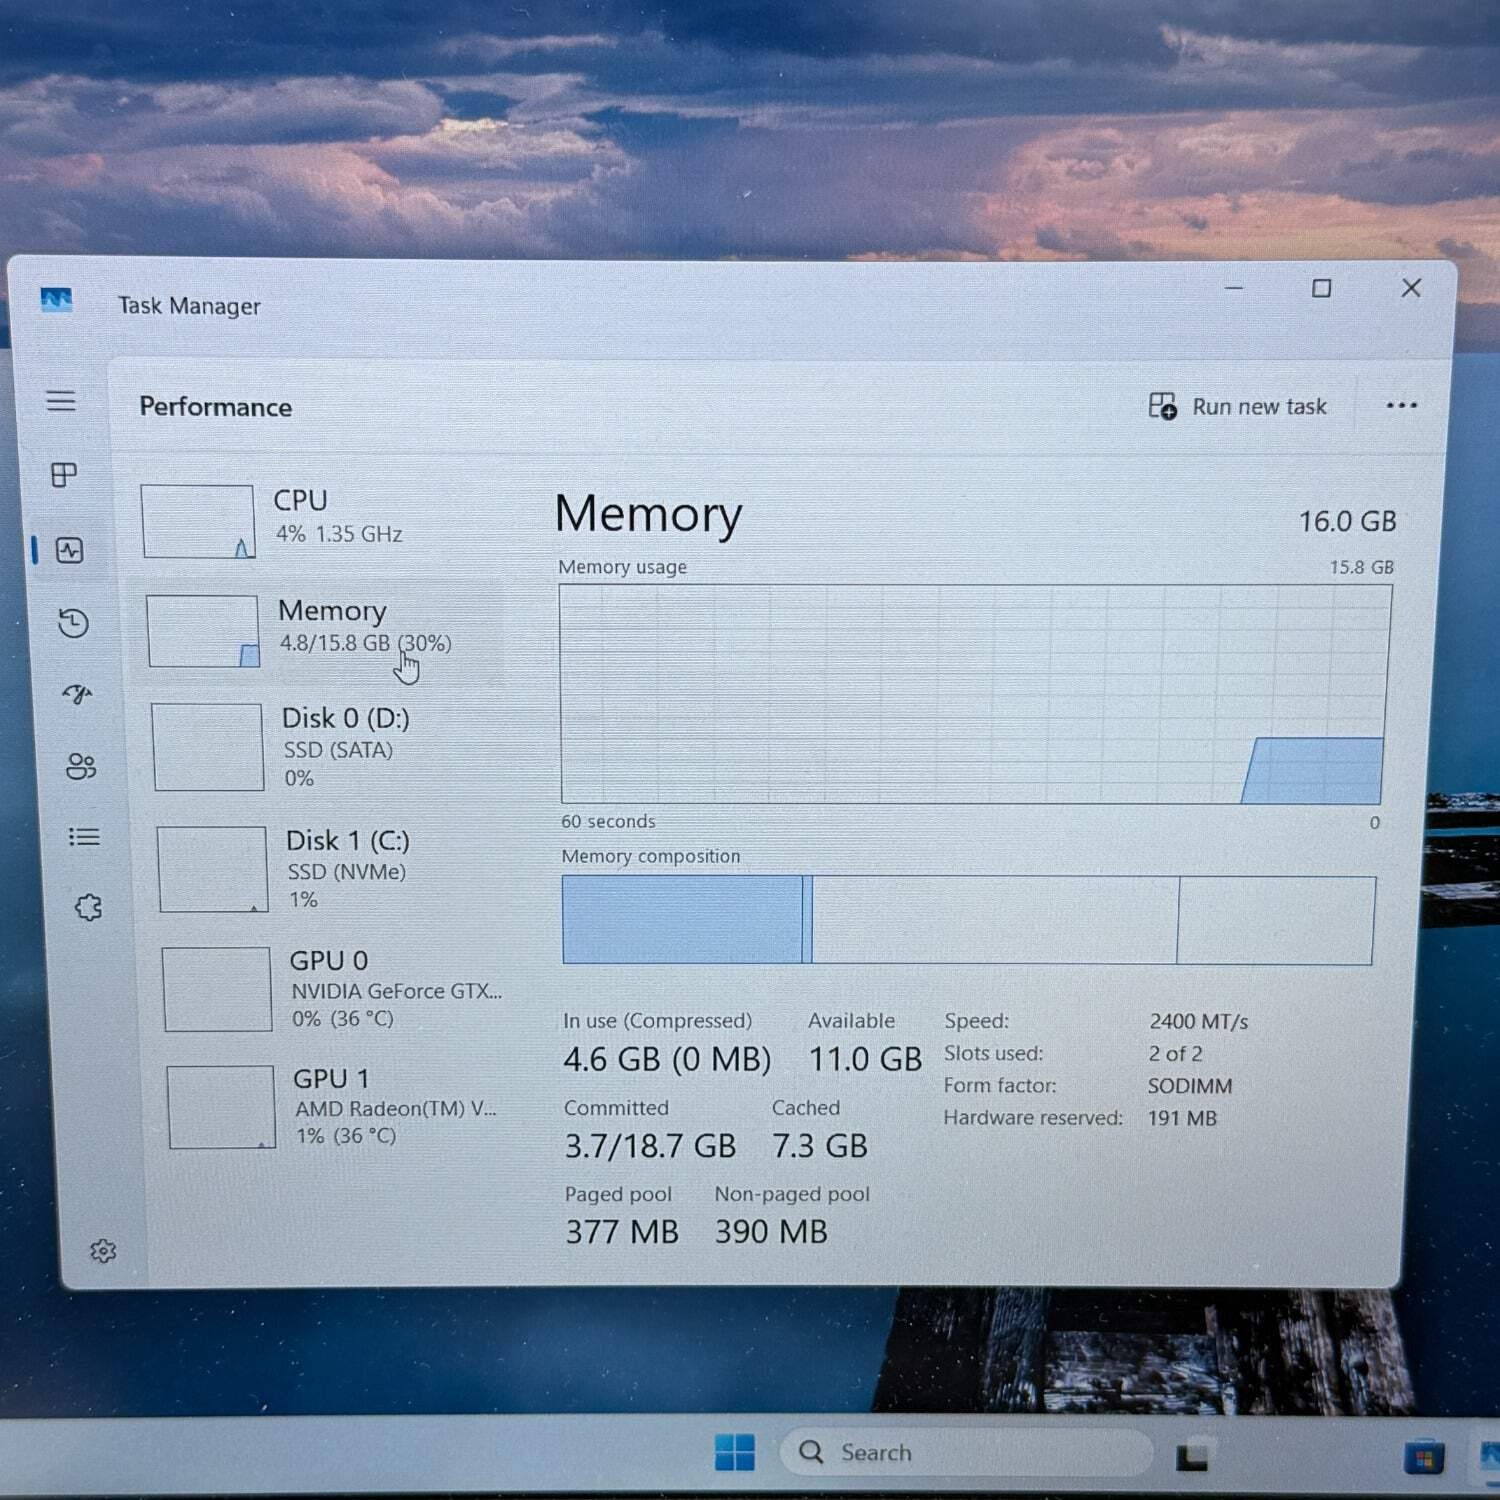Click the Disk 1 mini graph thumbnail

[x=213, y=869]
